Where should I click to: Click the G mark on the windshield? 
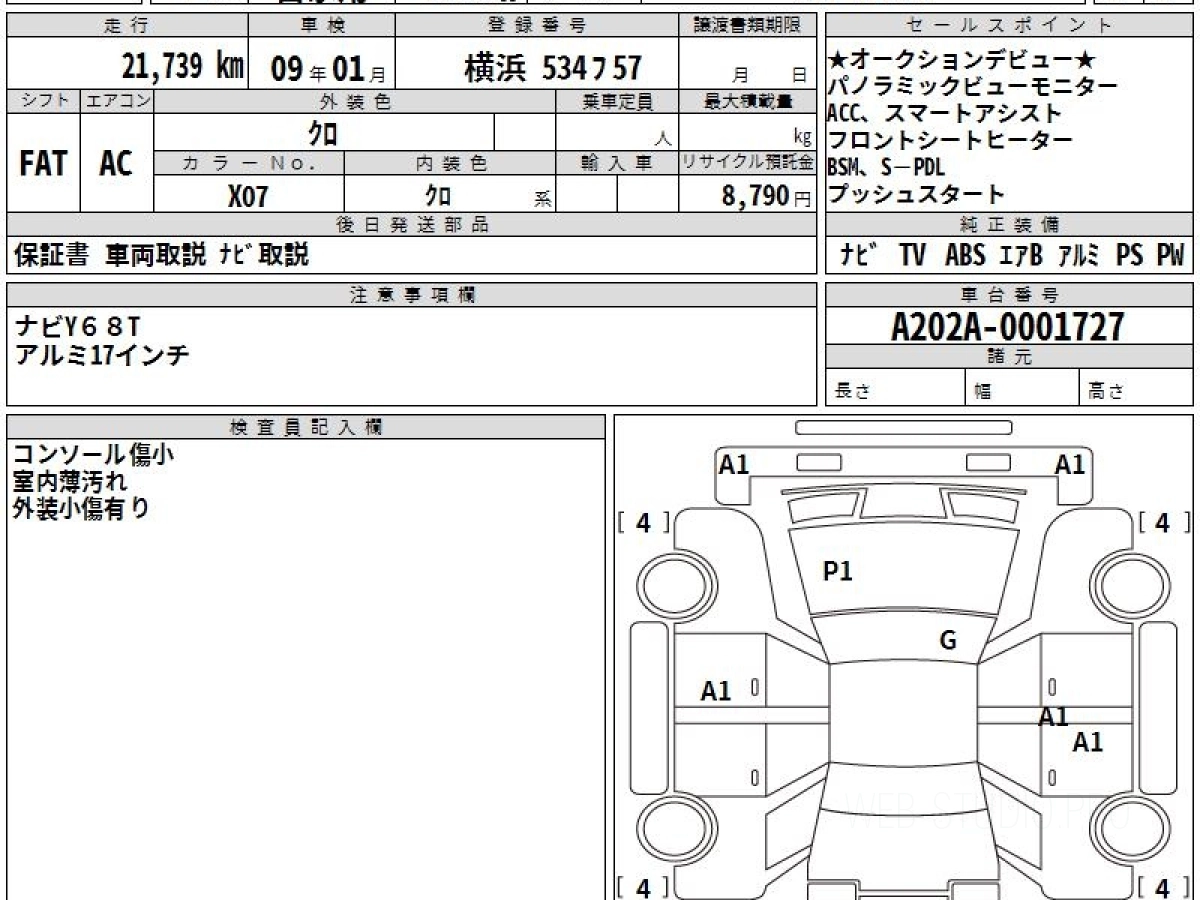pyautogui.click(x=948, y=640)
